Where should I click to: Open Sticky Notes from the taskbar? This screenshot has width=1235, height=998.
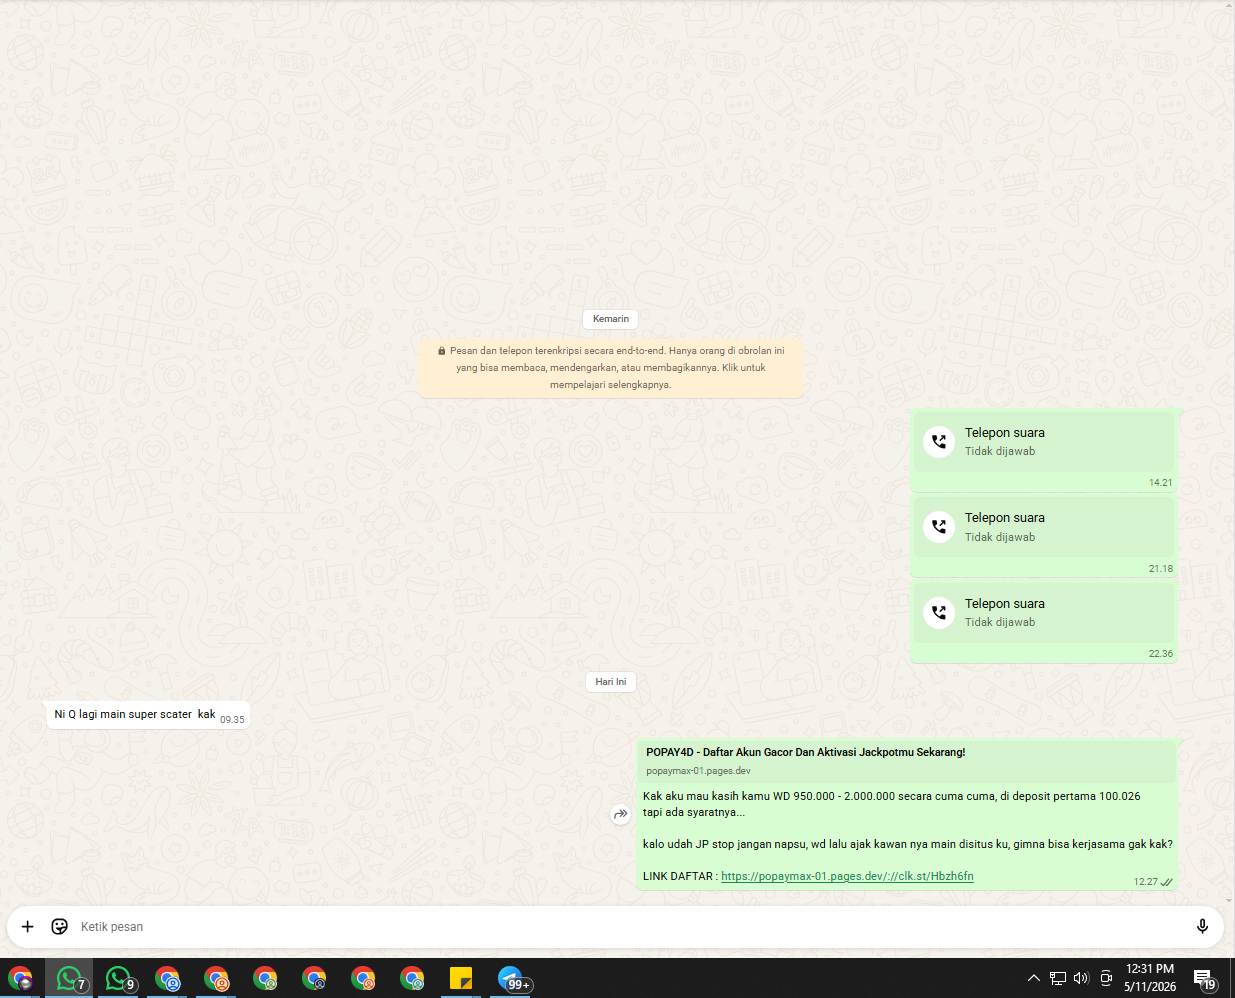click(461, 978)
